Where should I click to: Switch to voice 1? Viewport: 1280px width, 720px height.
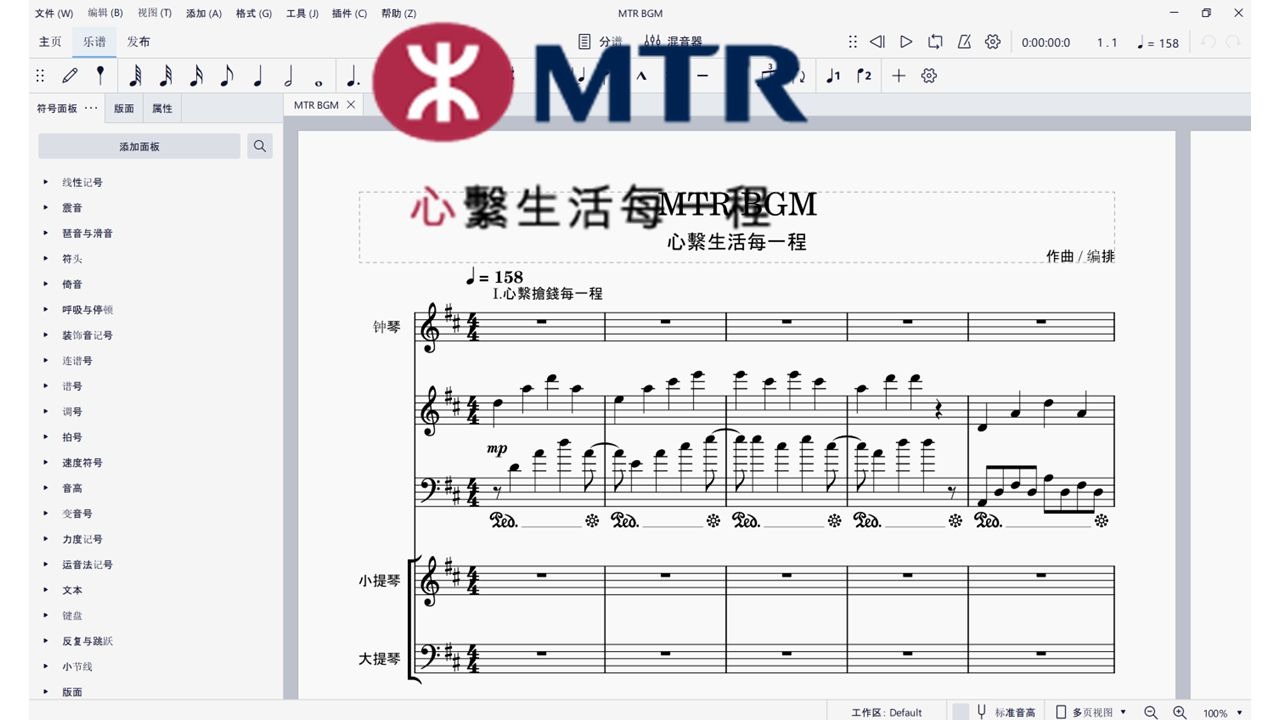(833, 76)
